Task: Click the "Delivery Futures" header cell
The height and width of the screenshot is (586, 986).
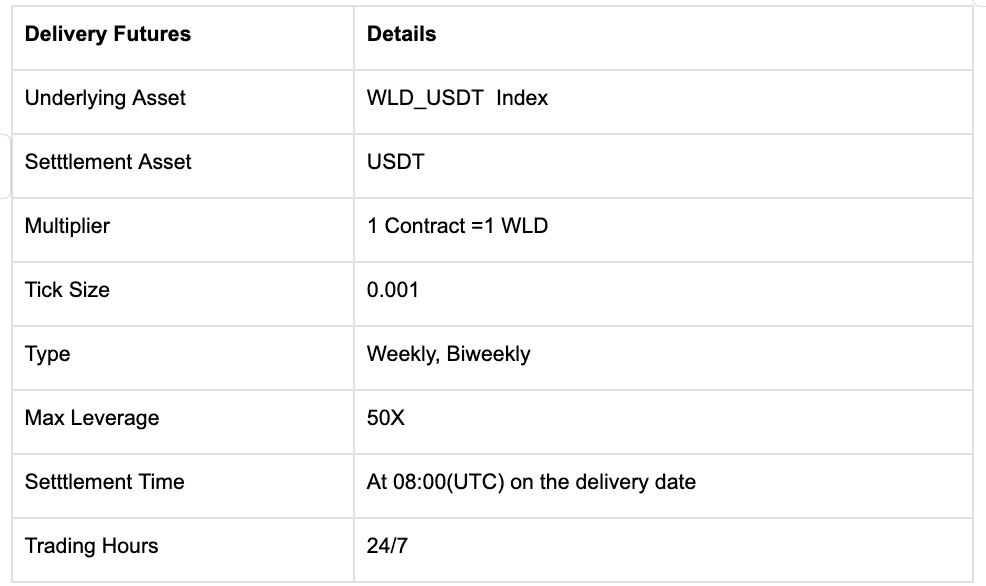Action: point(107,34)
